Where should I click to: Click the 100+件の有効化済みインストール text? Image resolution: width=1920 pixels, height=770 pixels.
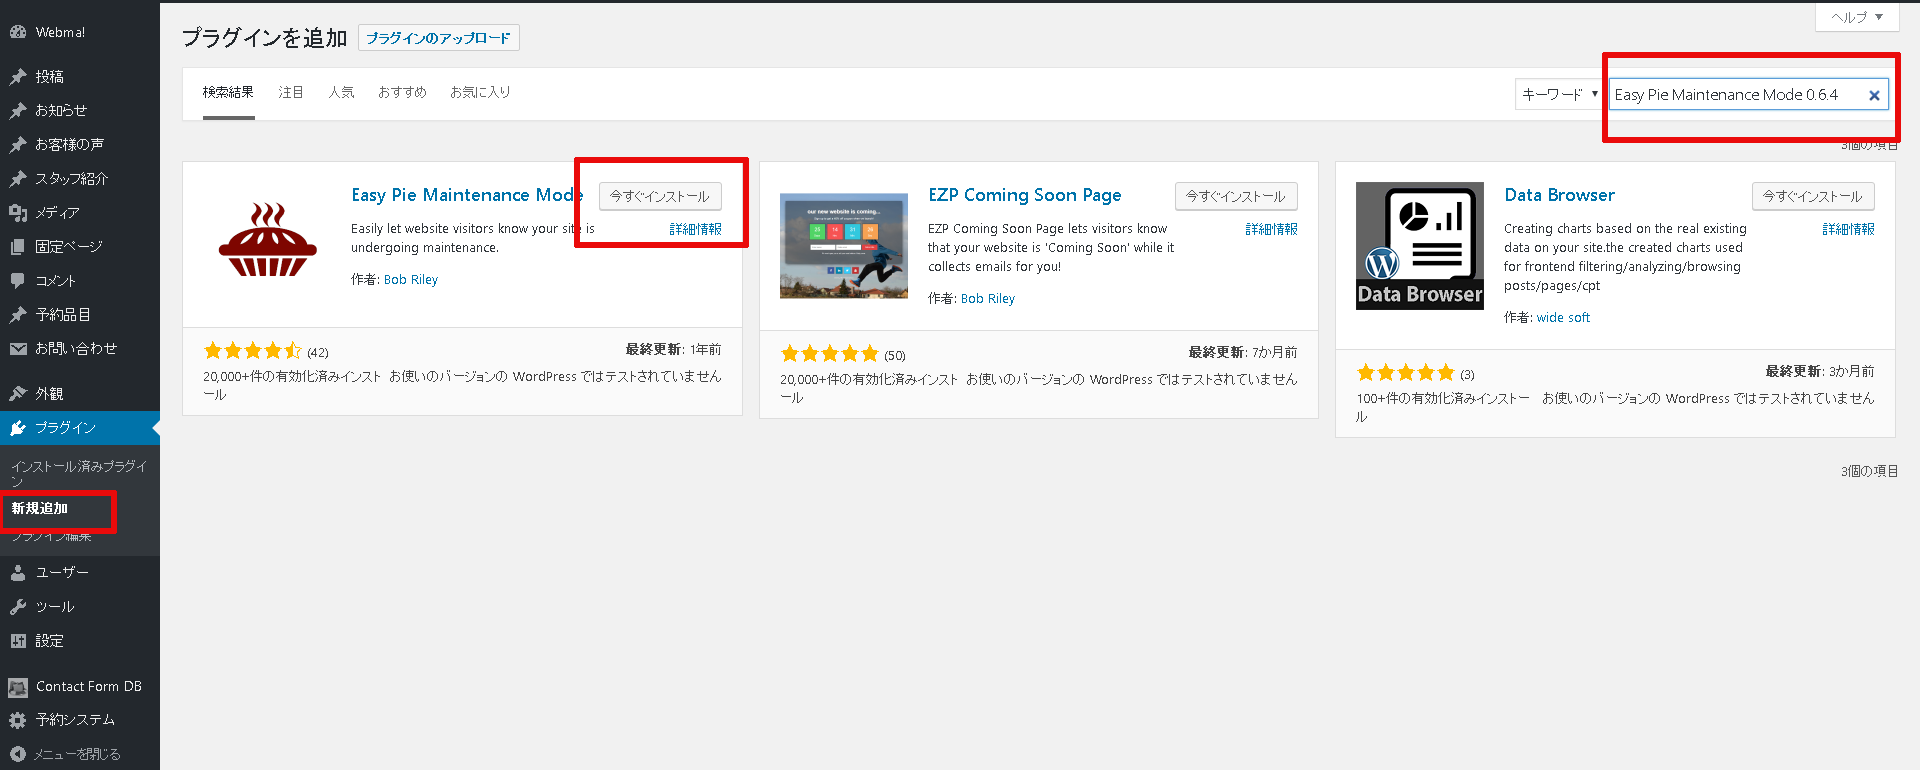tap(1443, 407)
